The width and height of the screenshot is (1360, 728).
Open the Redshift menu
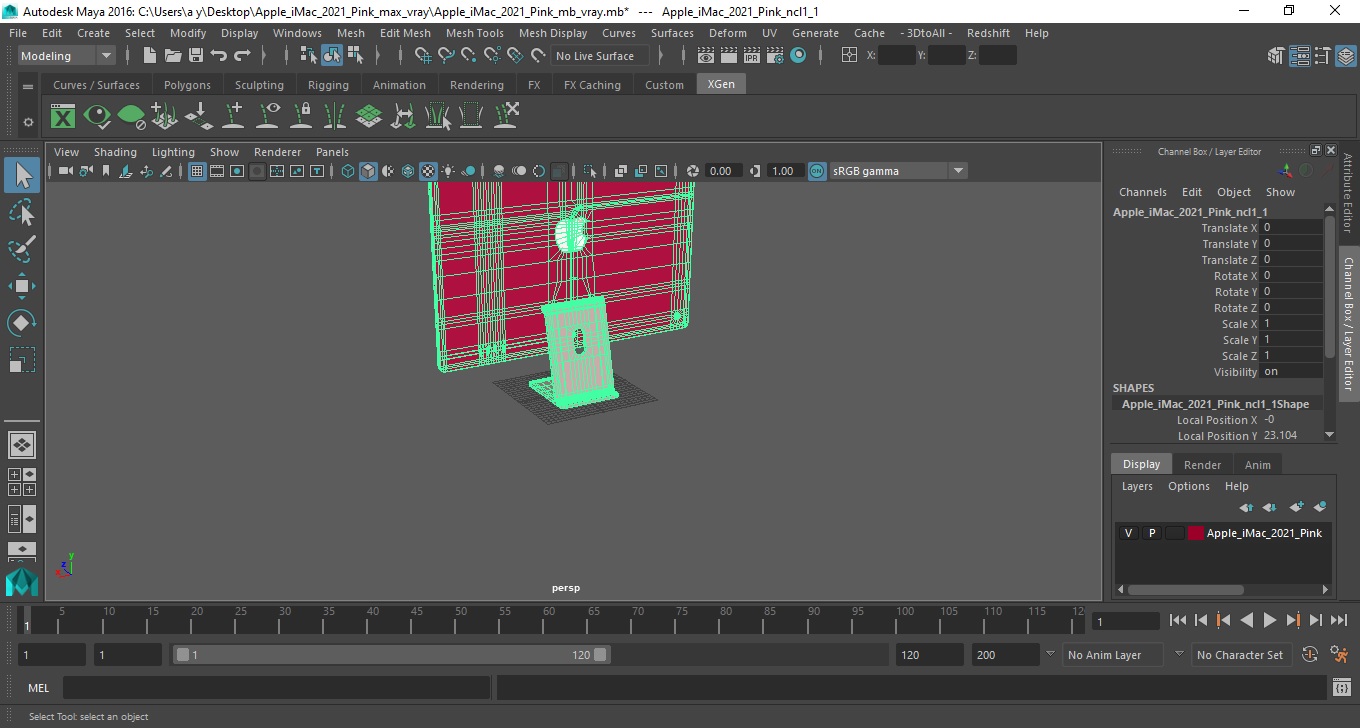tap(988, 33)
